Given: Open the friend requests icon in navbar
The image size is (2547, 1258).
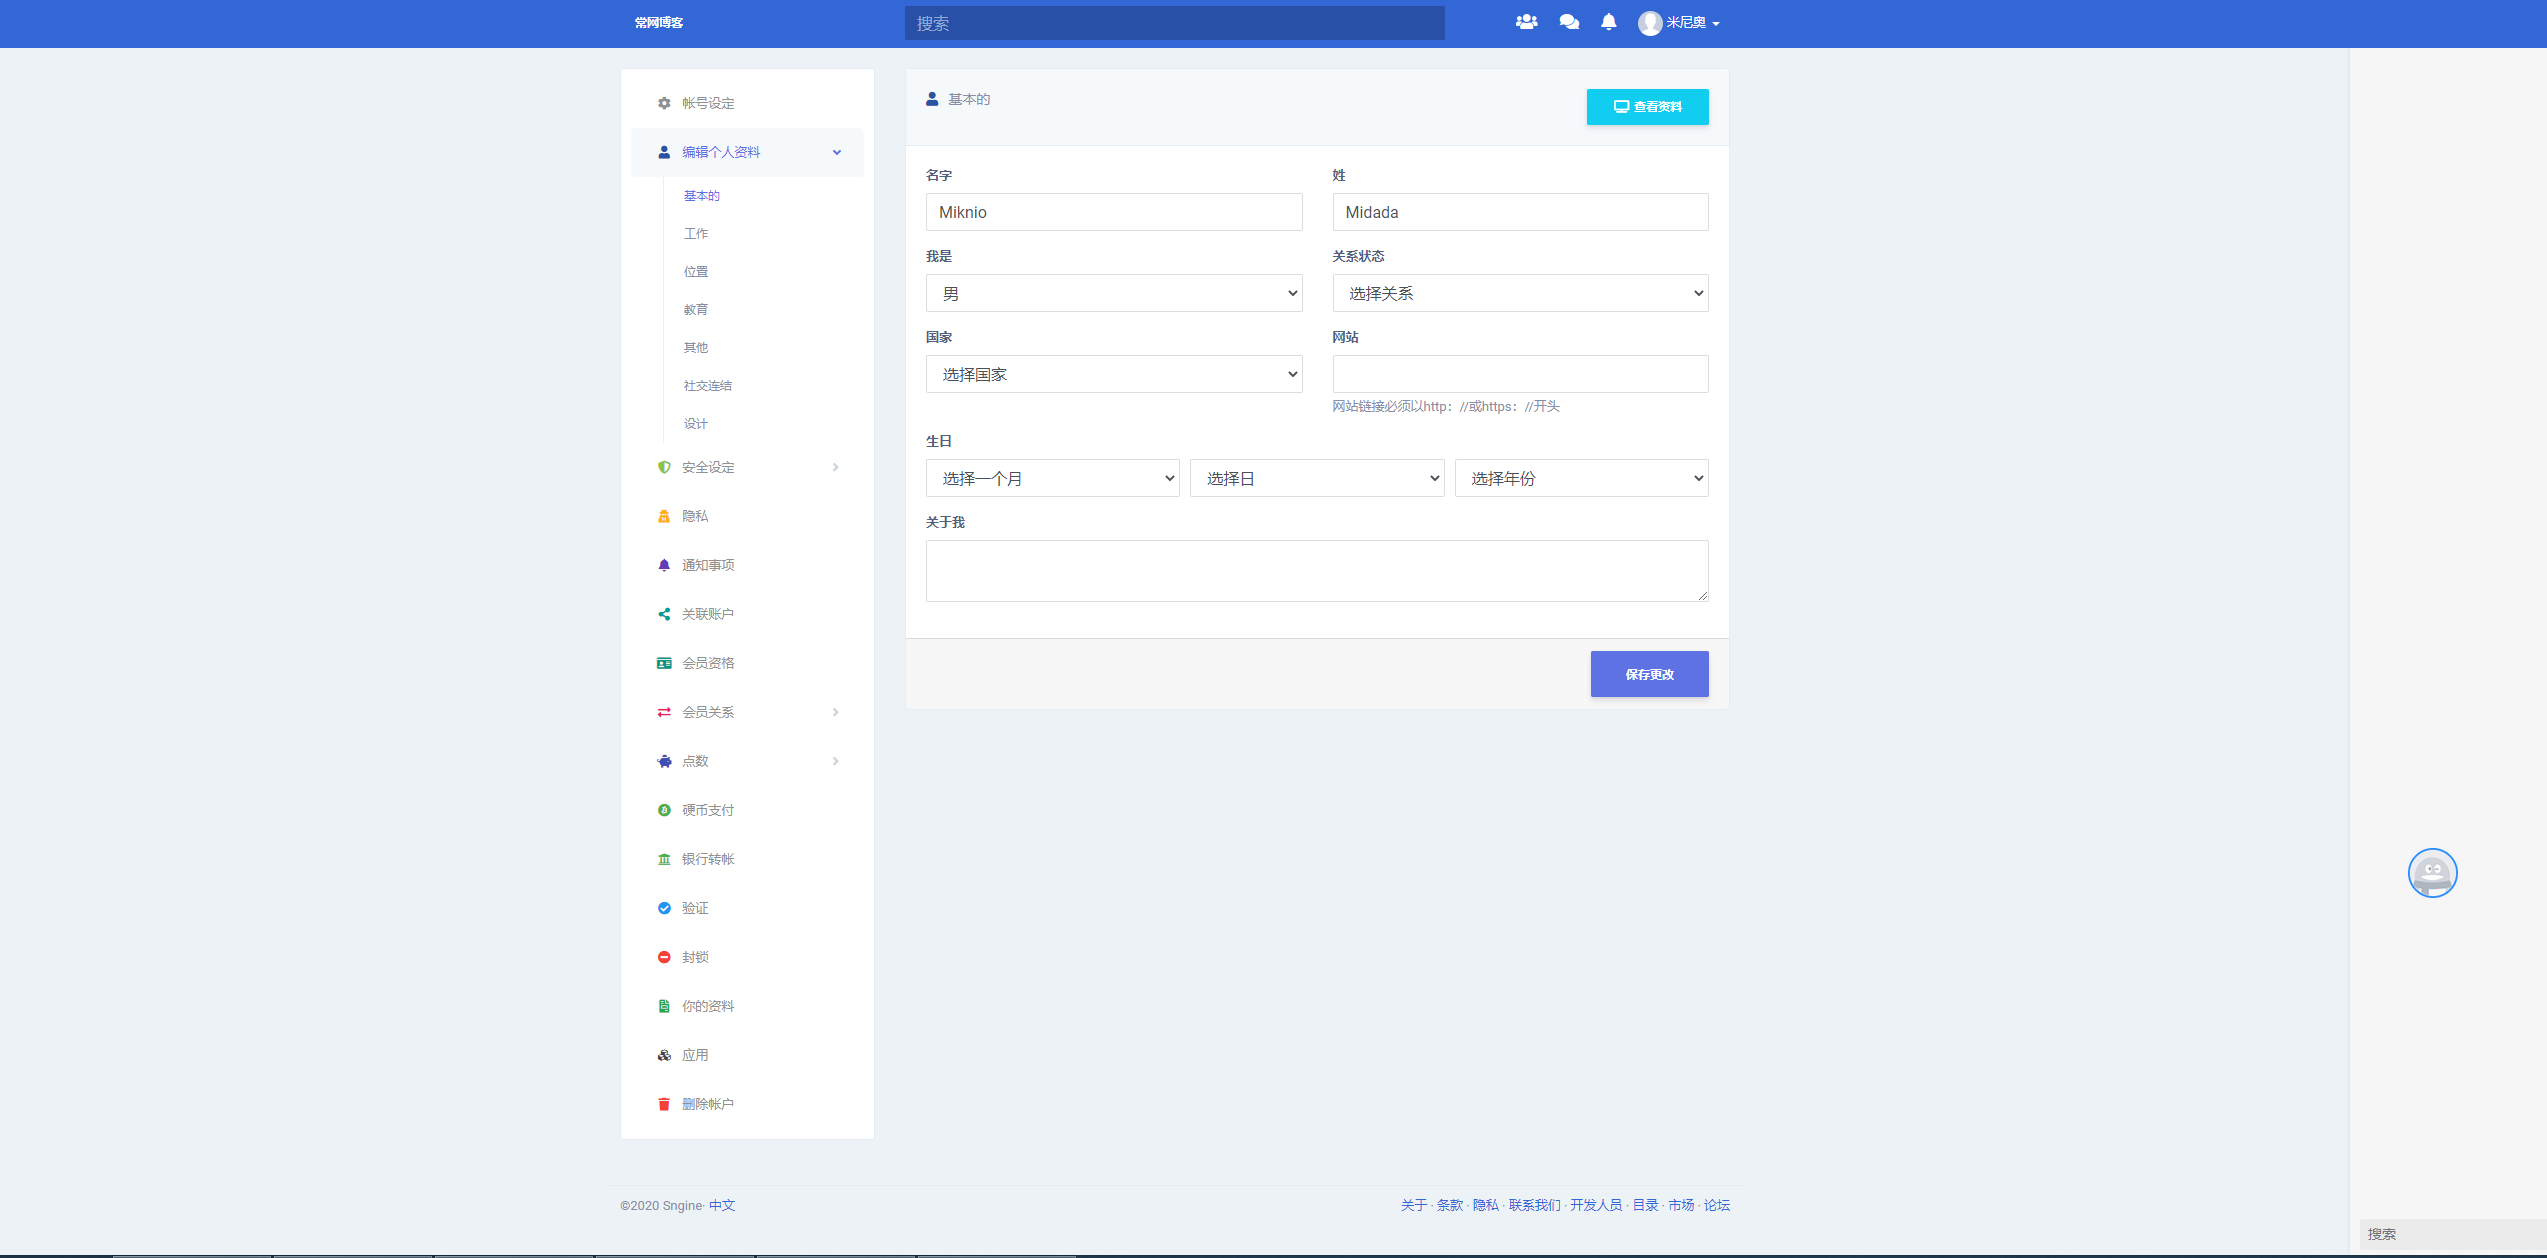Looking at the screenshot, I should (x=1526, y=22).
